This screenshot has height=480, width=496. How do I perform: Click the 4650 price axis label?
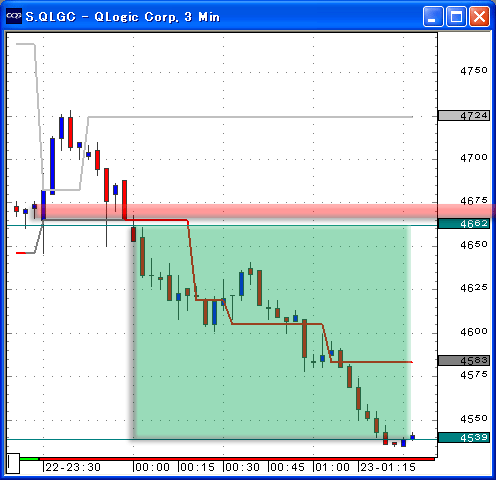point(474,245)
